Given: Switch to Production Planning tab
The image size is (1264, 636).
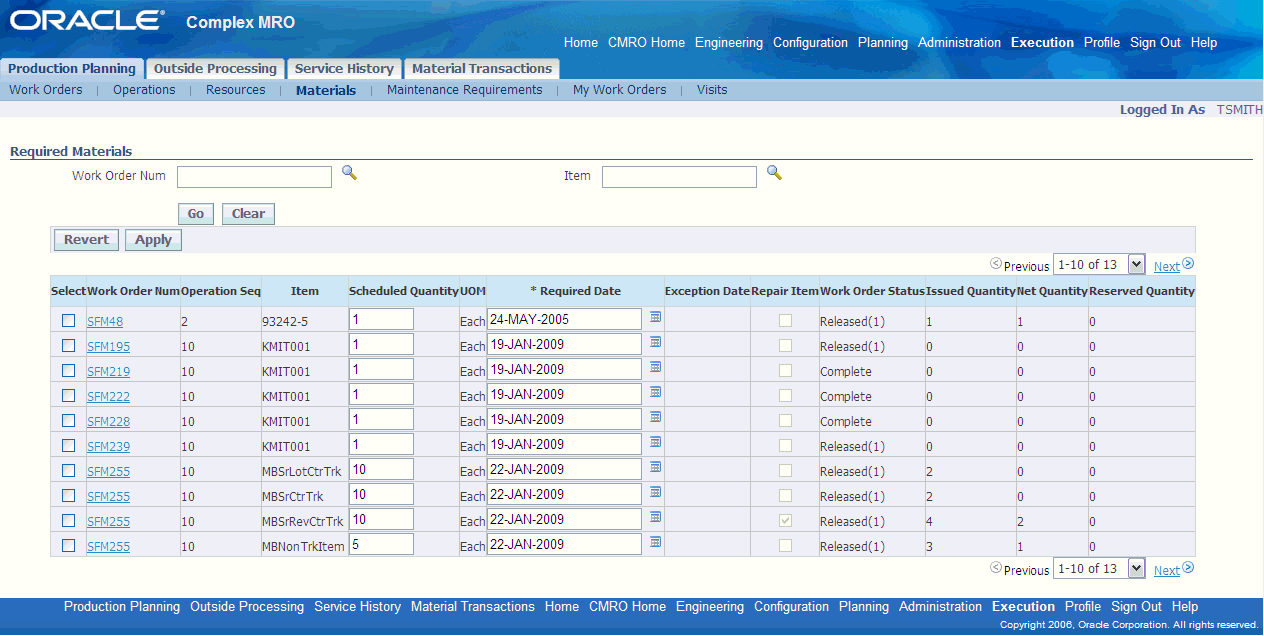Looking at the screenshot, I should 72,69.
